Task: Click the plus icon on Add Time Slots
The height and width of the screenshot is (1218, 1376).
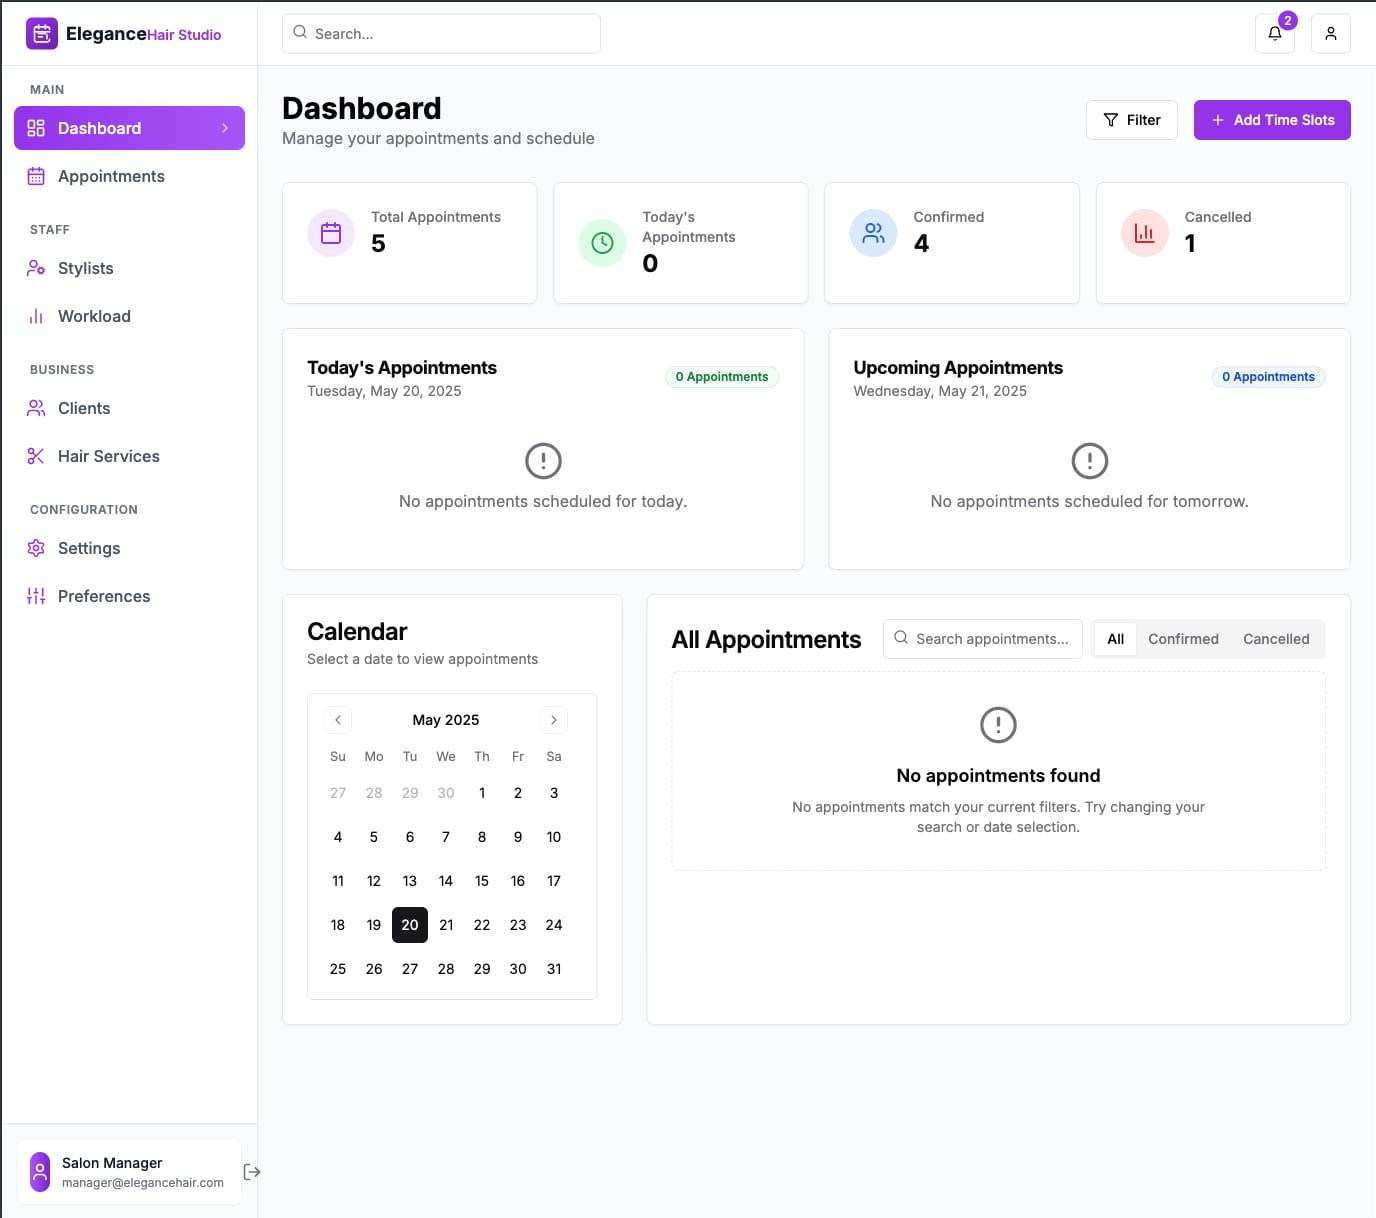Action: pyautogui.click(x=1218, y=120)
